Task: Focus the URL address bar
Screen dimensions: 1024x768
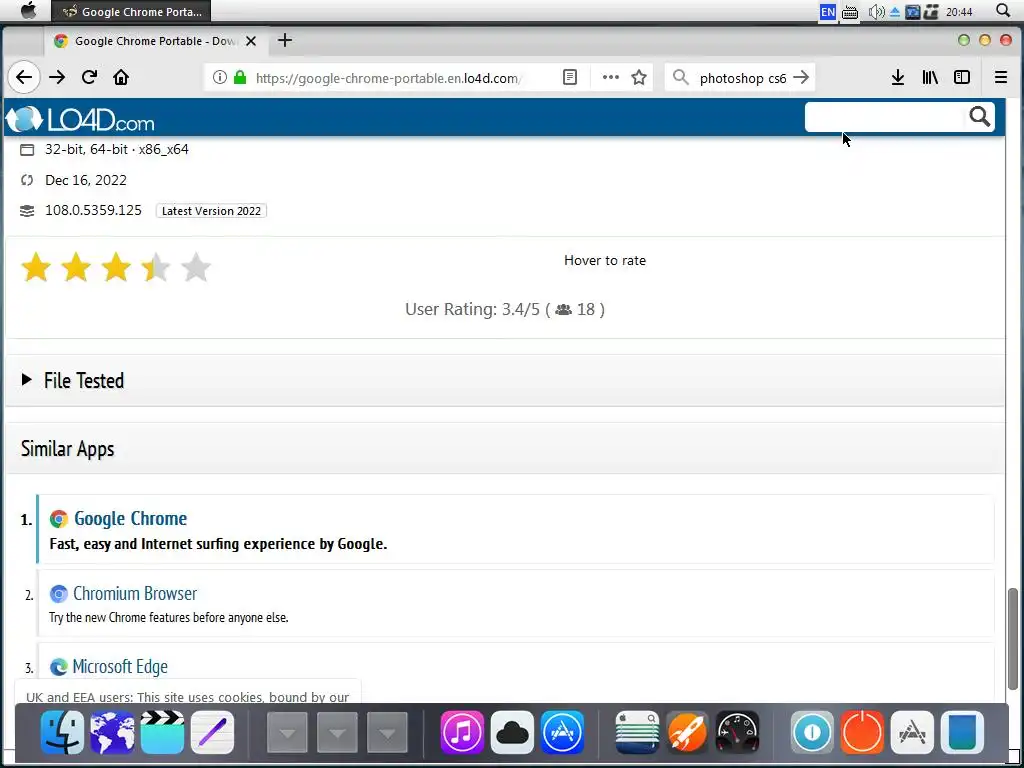Action: click(x=389, y=78)
